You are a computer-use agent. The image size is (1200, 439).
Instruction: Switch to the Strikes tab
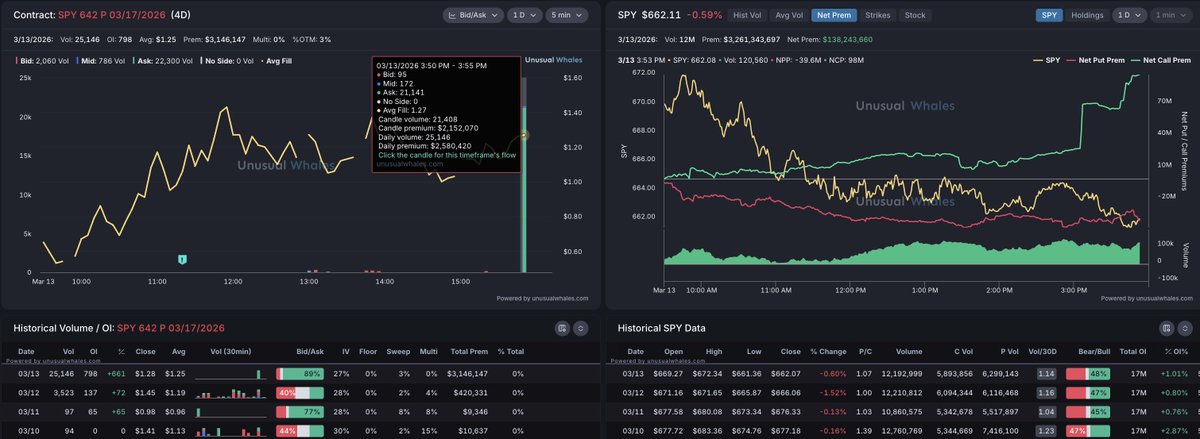pos(877,15)
